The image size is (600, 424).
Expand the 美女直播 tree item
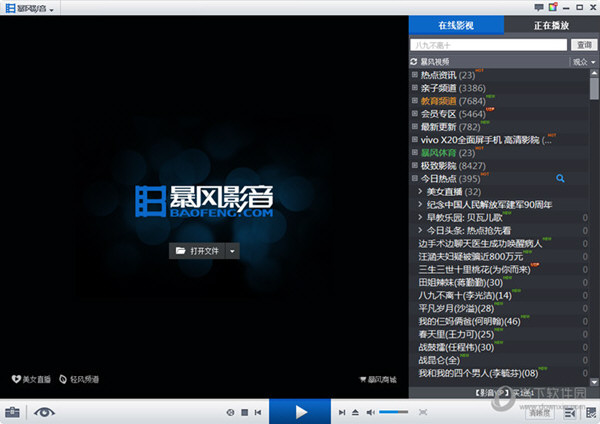click(420, 191)
